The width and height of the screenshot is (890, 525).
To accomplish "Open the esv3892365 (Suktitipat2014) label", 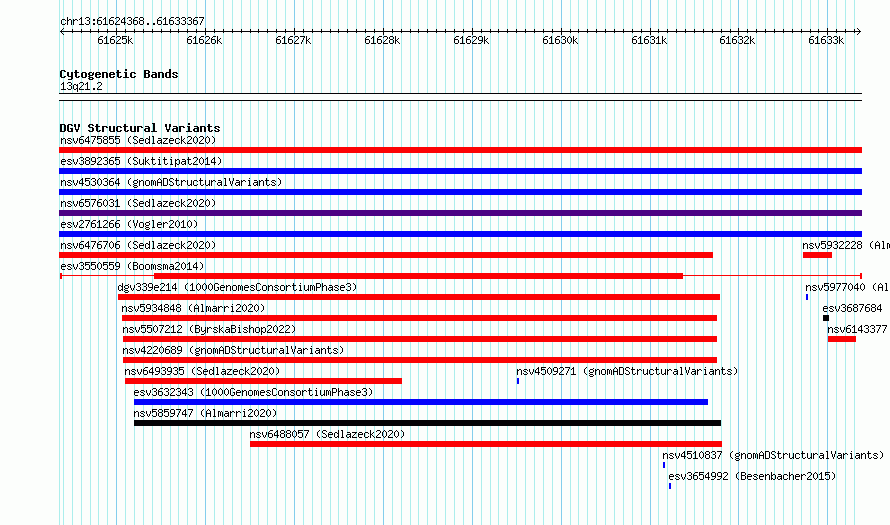I will [141, 161].
